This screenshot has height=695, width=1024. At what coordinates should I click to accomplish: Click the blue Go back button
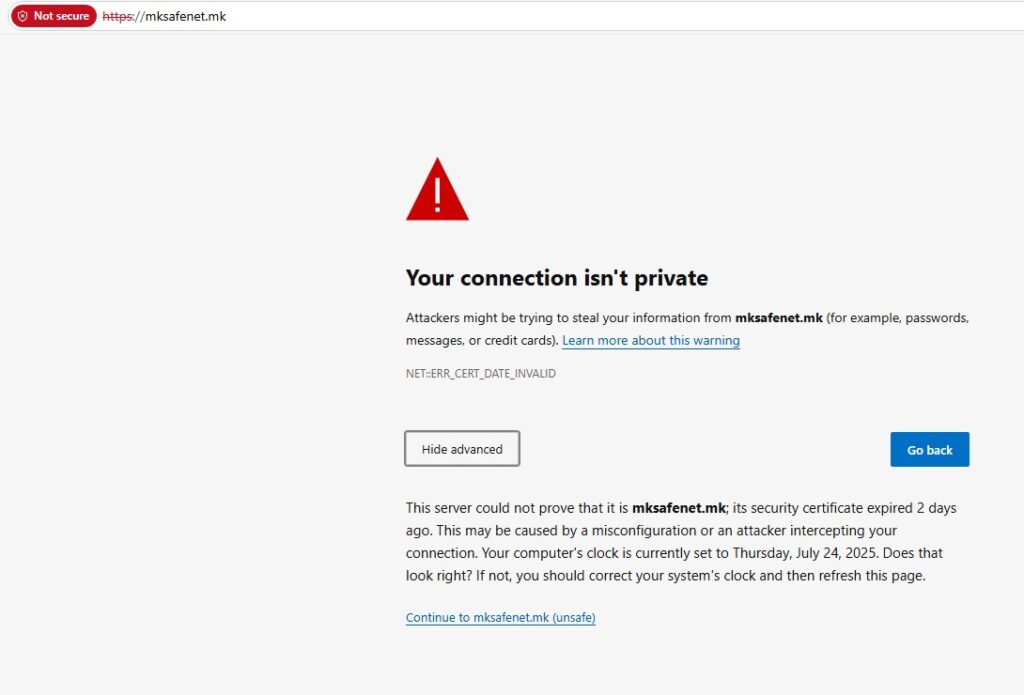(929, 449)
